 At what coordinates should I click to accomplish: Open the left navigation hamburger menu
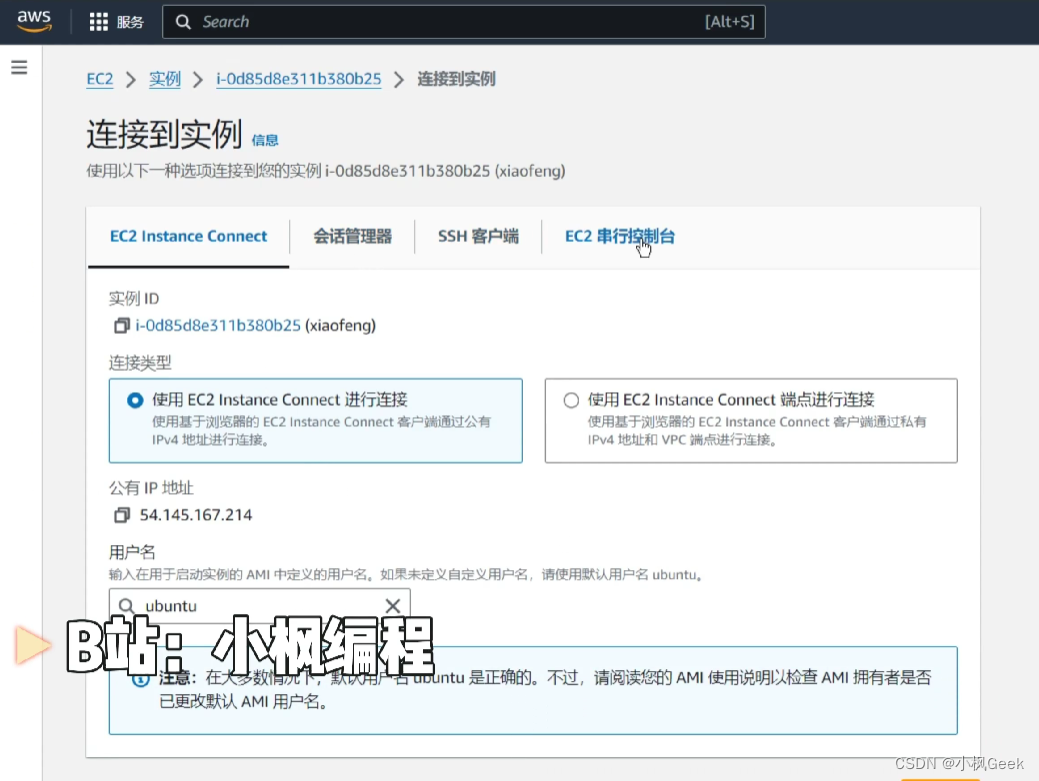19,67
